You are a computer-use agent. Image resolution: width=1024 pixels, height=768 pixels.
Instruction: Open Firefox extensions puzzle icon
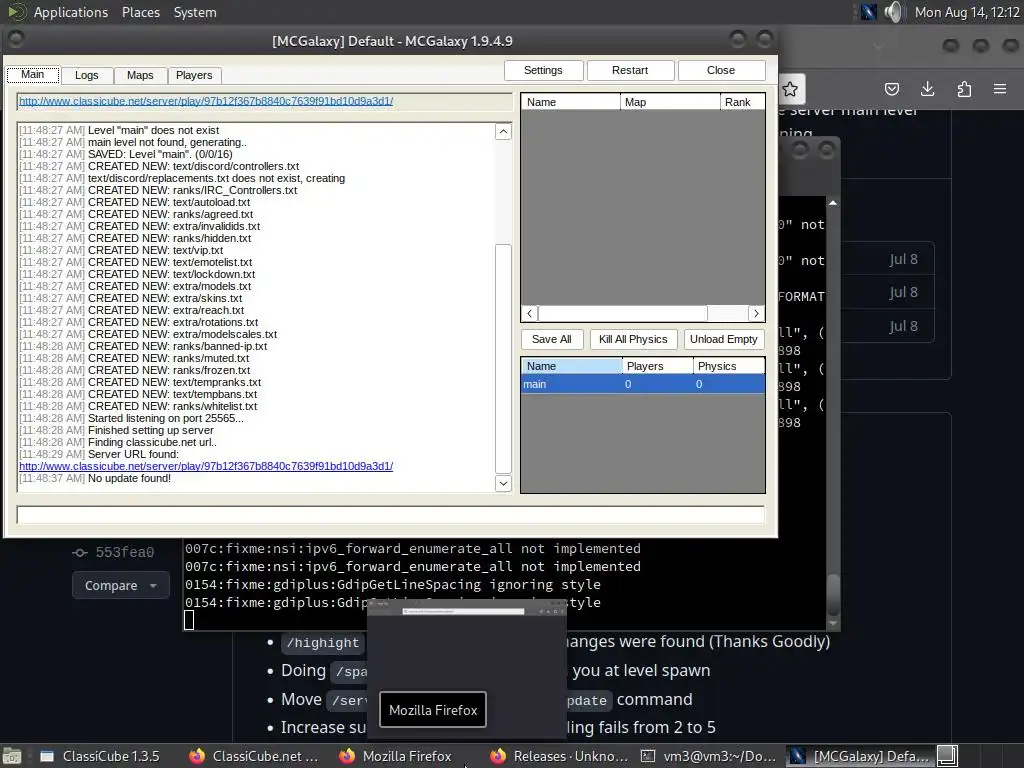click(964, 89)
